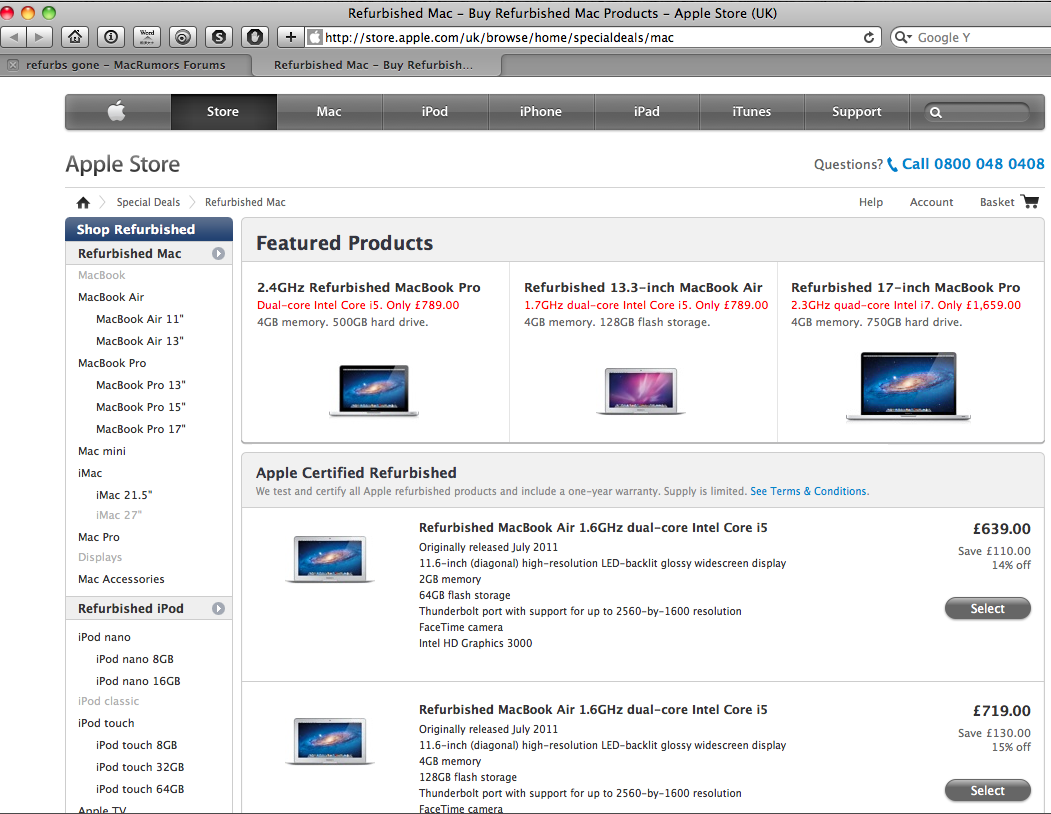Open the iPad section in Apple nav

pos(647,111)
